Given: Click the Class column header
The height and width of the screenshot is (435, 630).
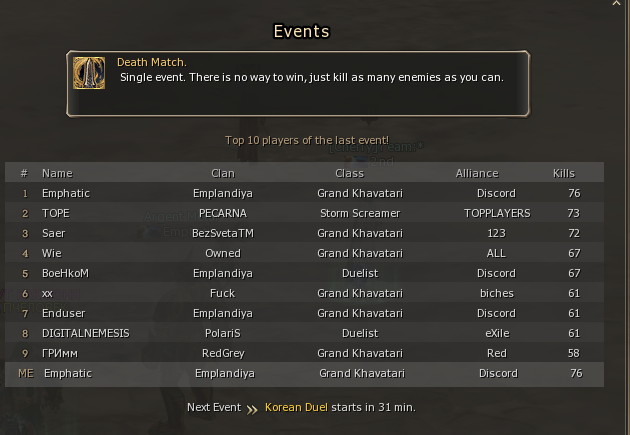Looking at the screenshot, I should coord(349,173).
